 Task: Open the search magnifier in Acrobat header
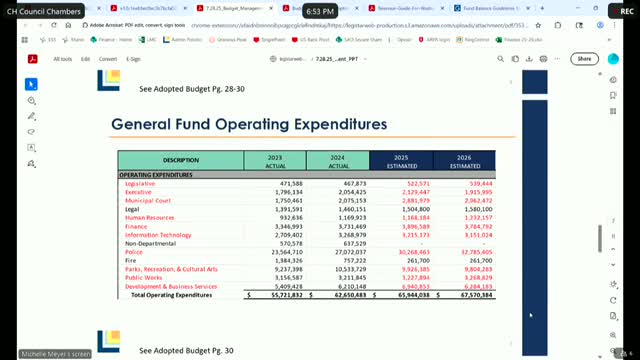tap(500, 59)
